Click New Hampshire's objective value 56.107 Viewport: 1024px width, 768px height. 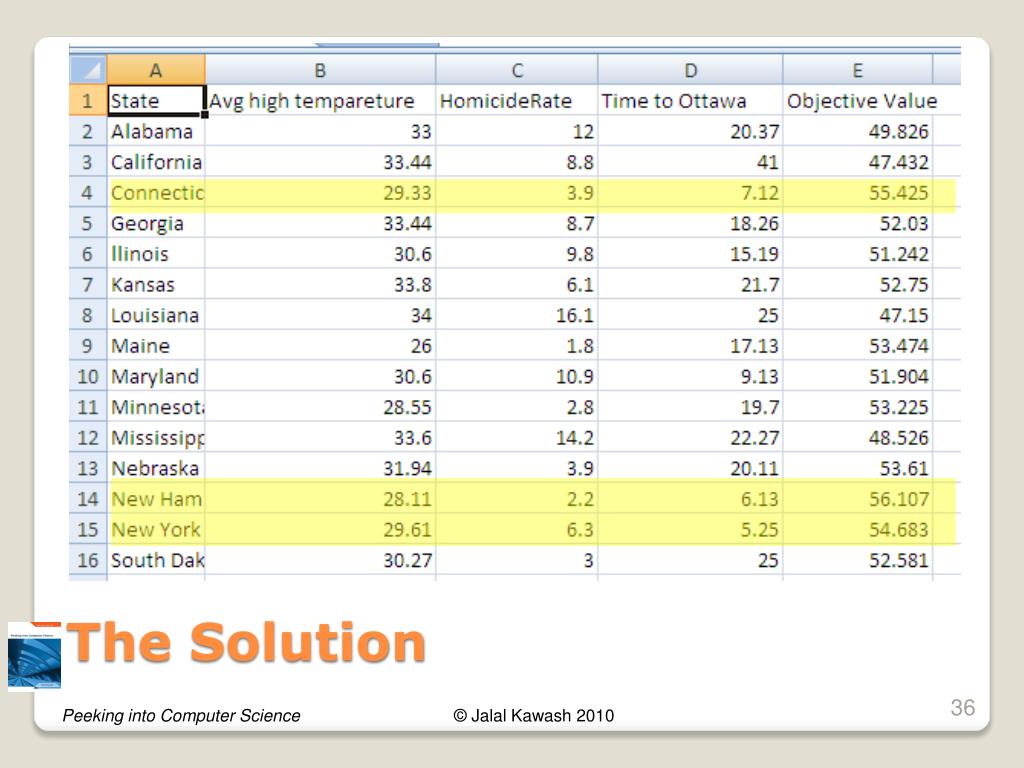[x=857, y=499]
